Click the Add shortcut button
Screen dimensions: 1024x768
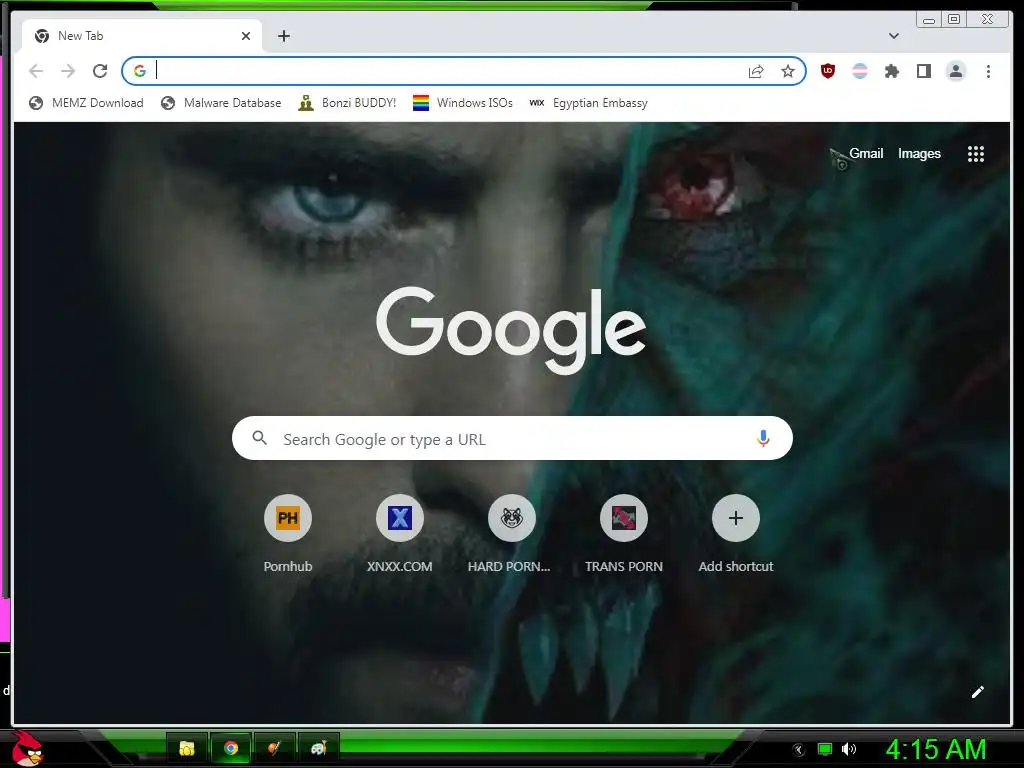(x=735, y=534)
